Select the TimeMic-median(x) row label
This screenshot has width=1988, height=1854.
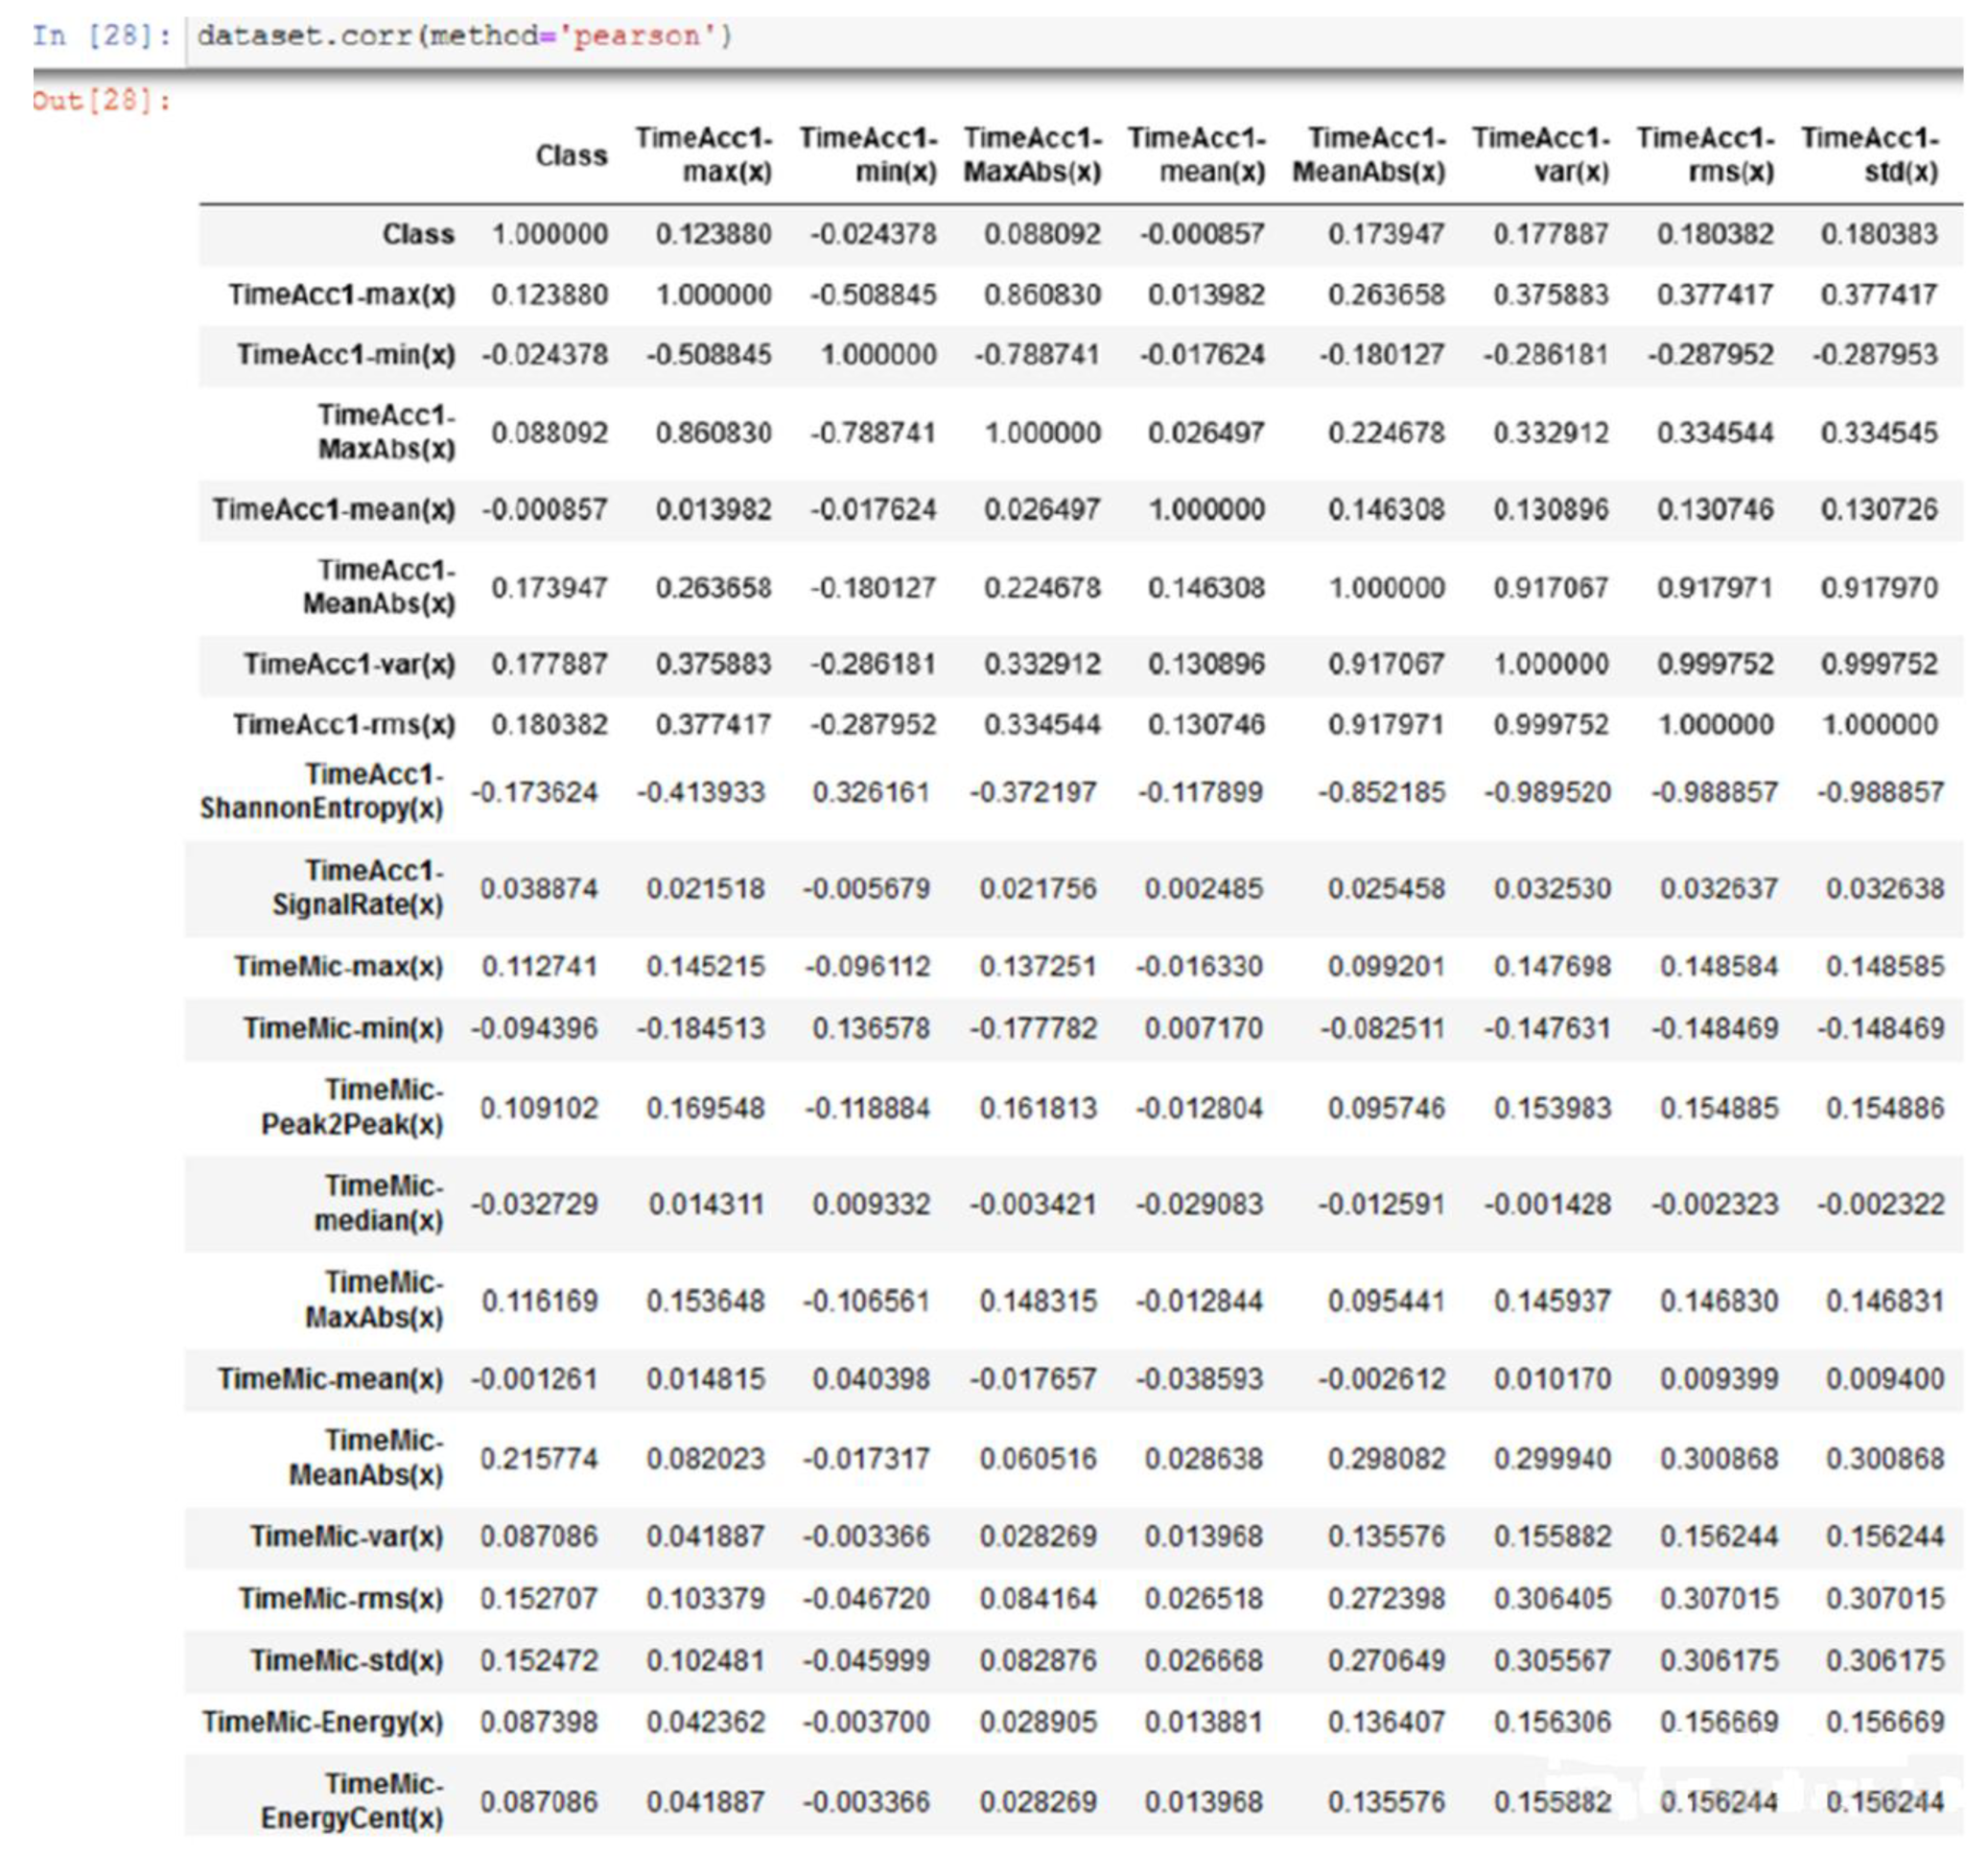379,1203
